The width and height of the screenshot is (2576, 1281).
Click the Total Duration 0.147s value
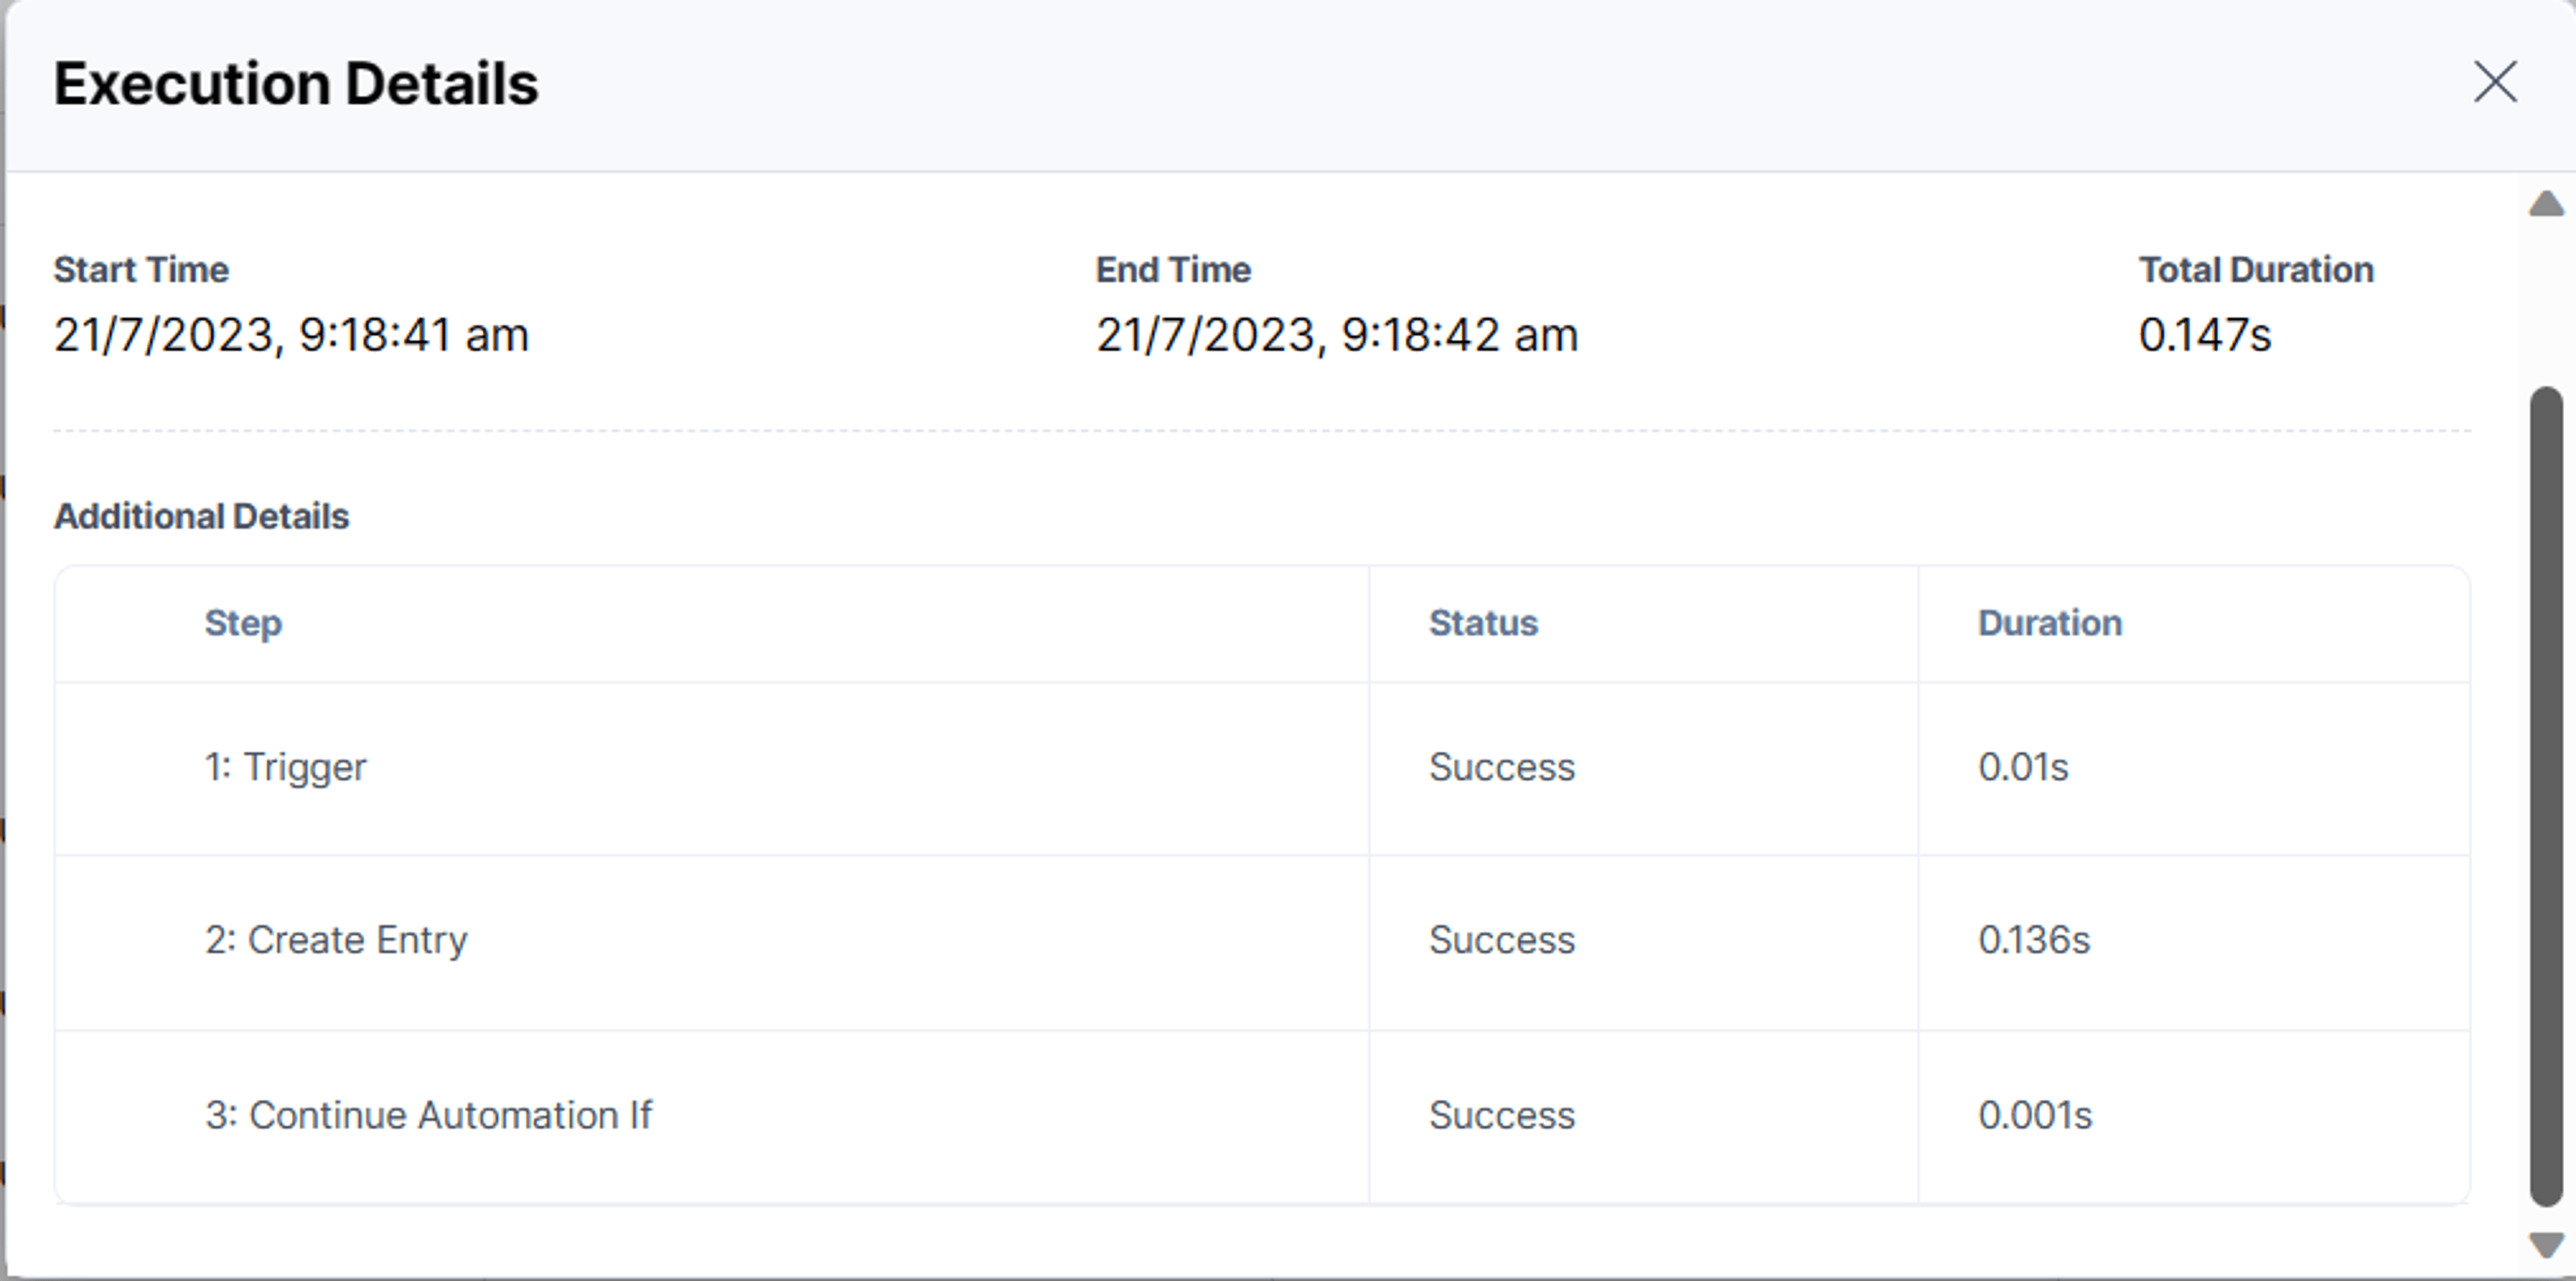coord(2205,335)
